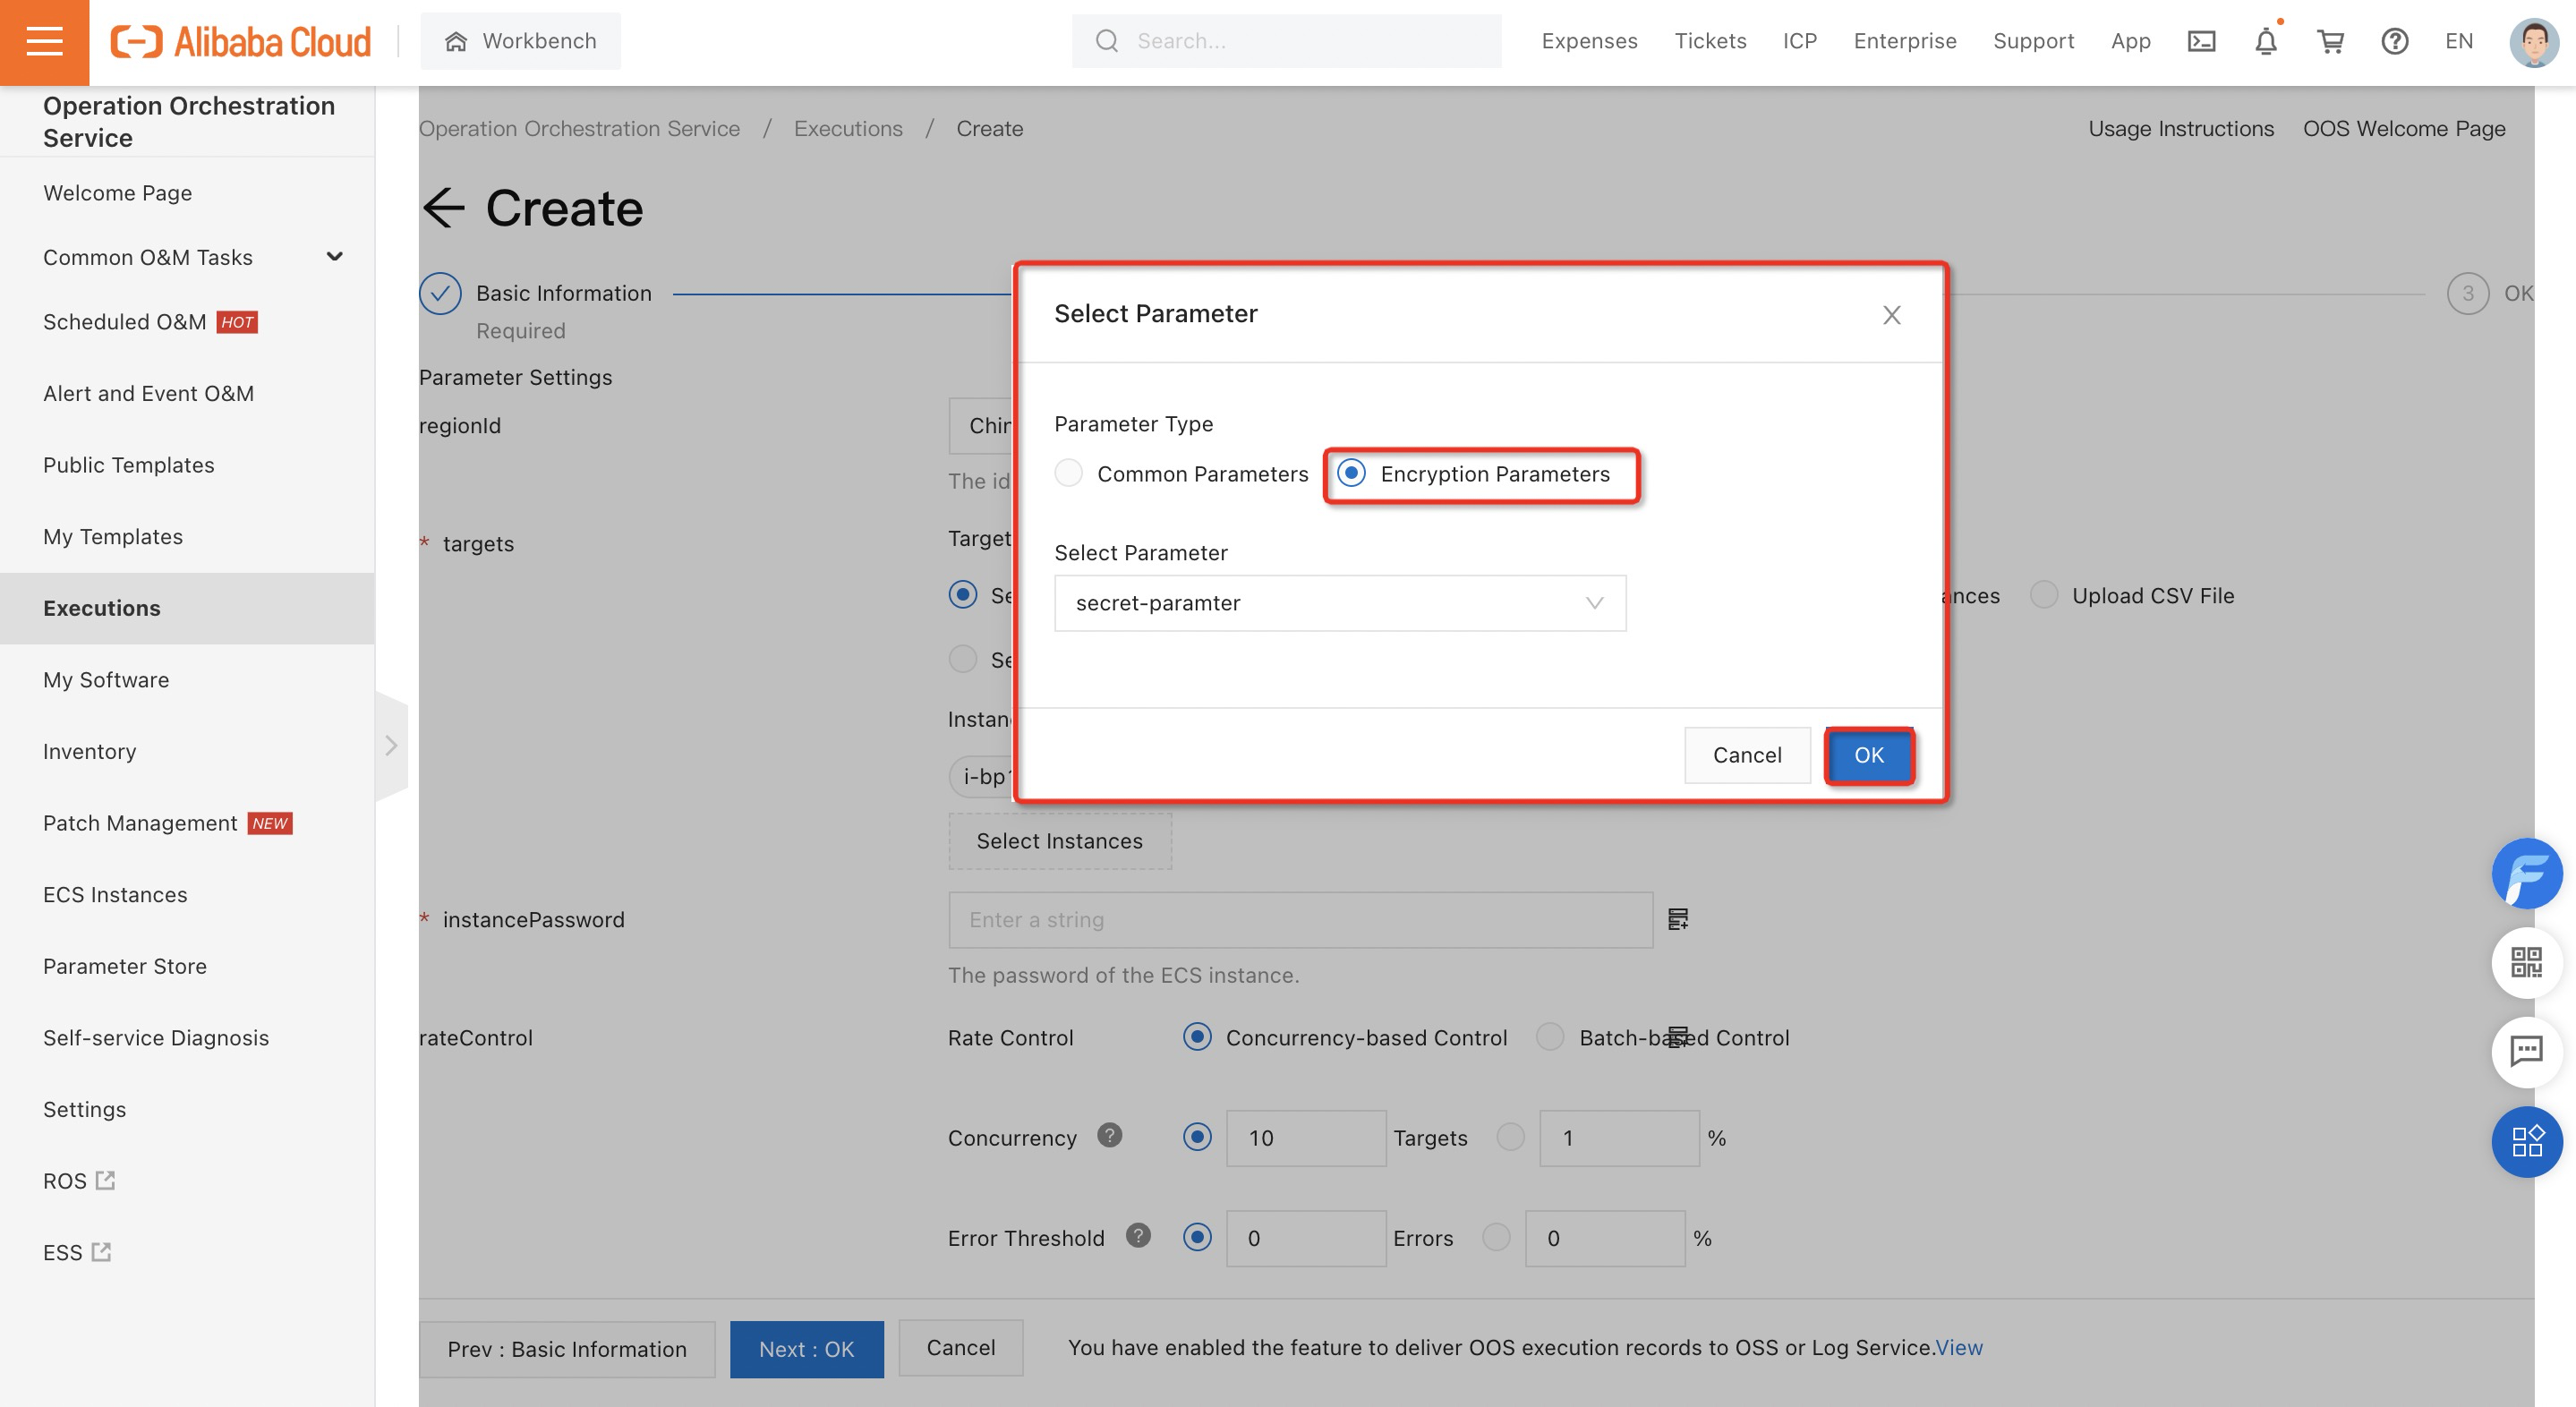Open the user avatar menu
This screenshot has height=1407, width=2576.
2534,42
